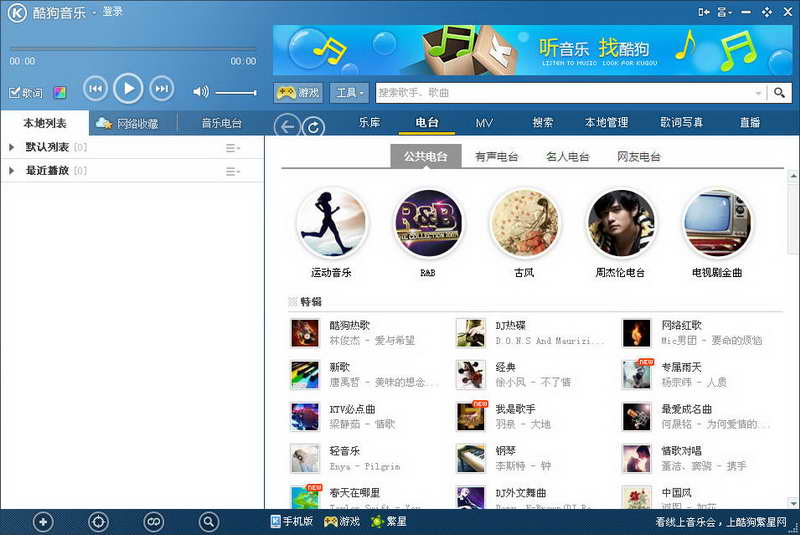Screen dimensions: 800x535
Task: Open the 专属雨天 channel icon
Action: pyautogui.click(x=637, y=374)
